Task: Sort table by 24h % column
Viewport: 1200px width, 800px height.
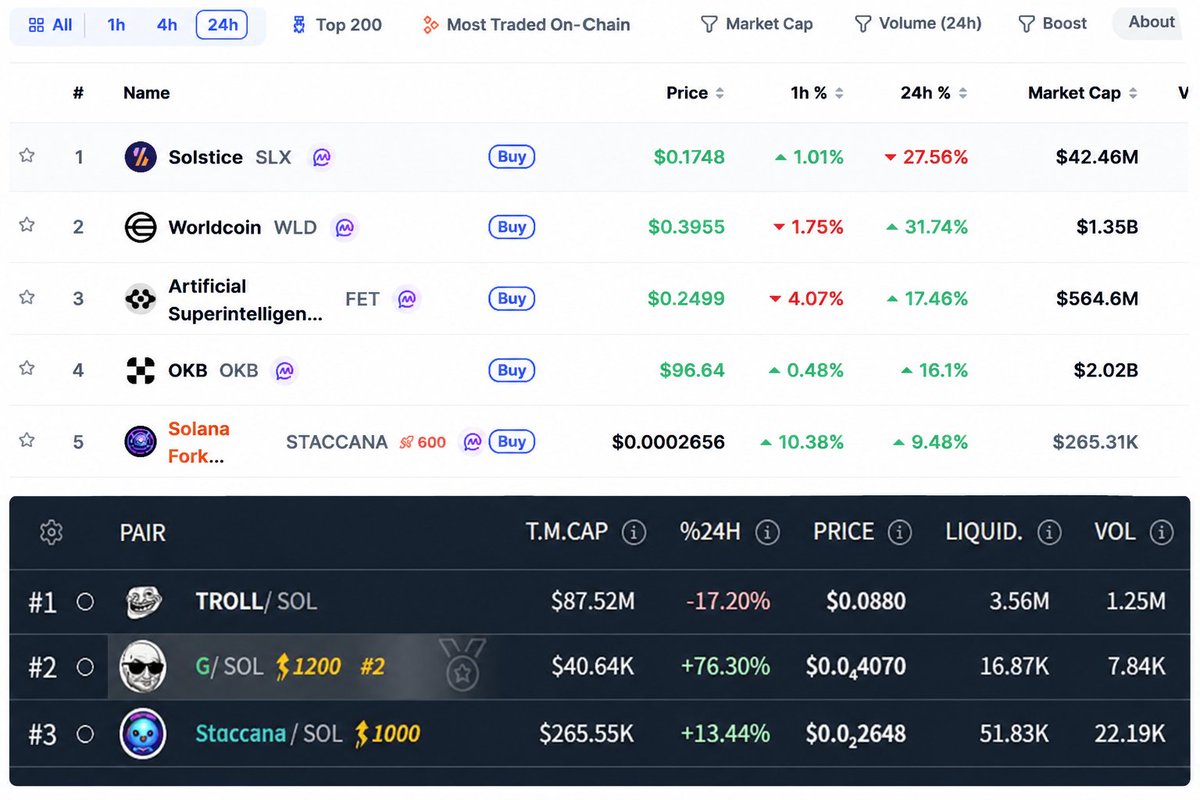Action: pos(934,93)
